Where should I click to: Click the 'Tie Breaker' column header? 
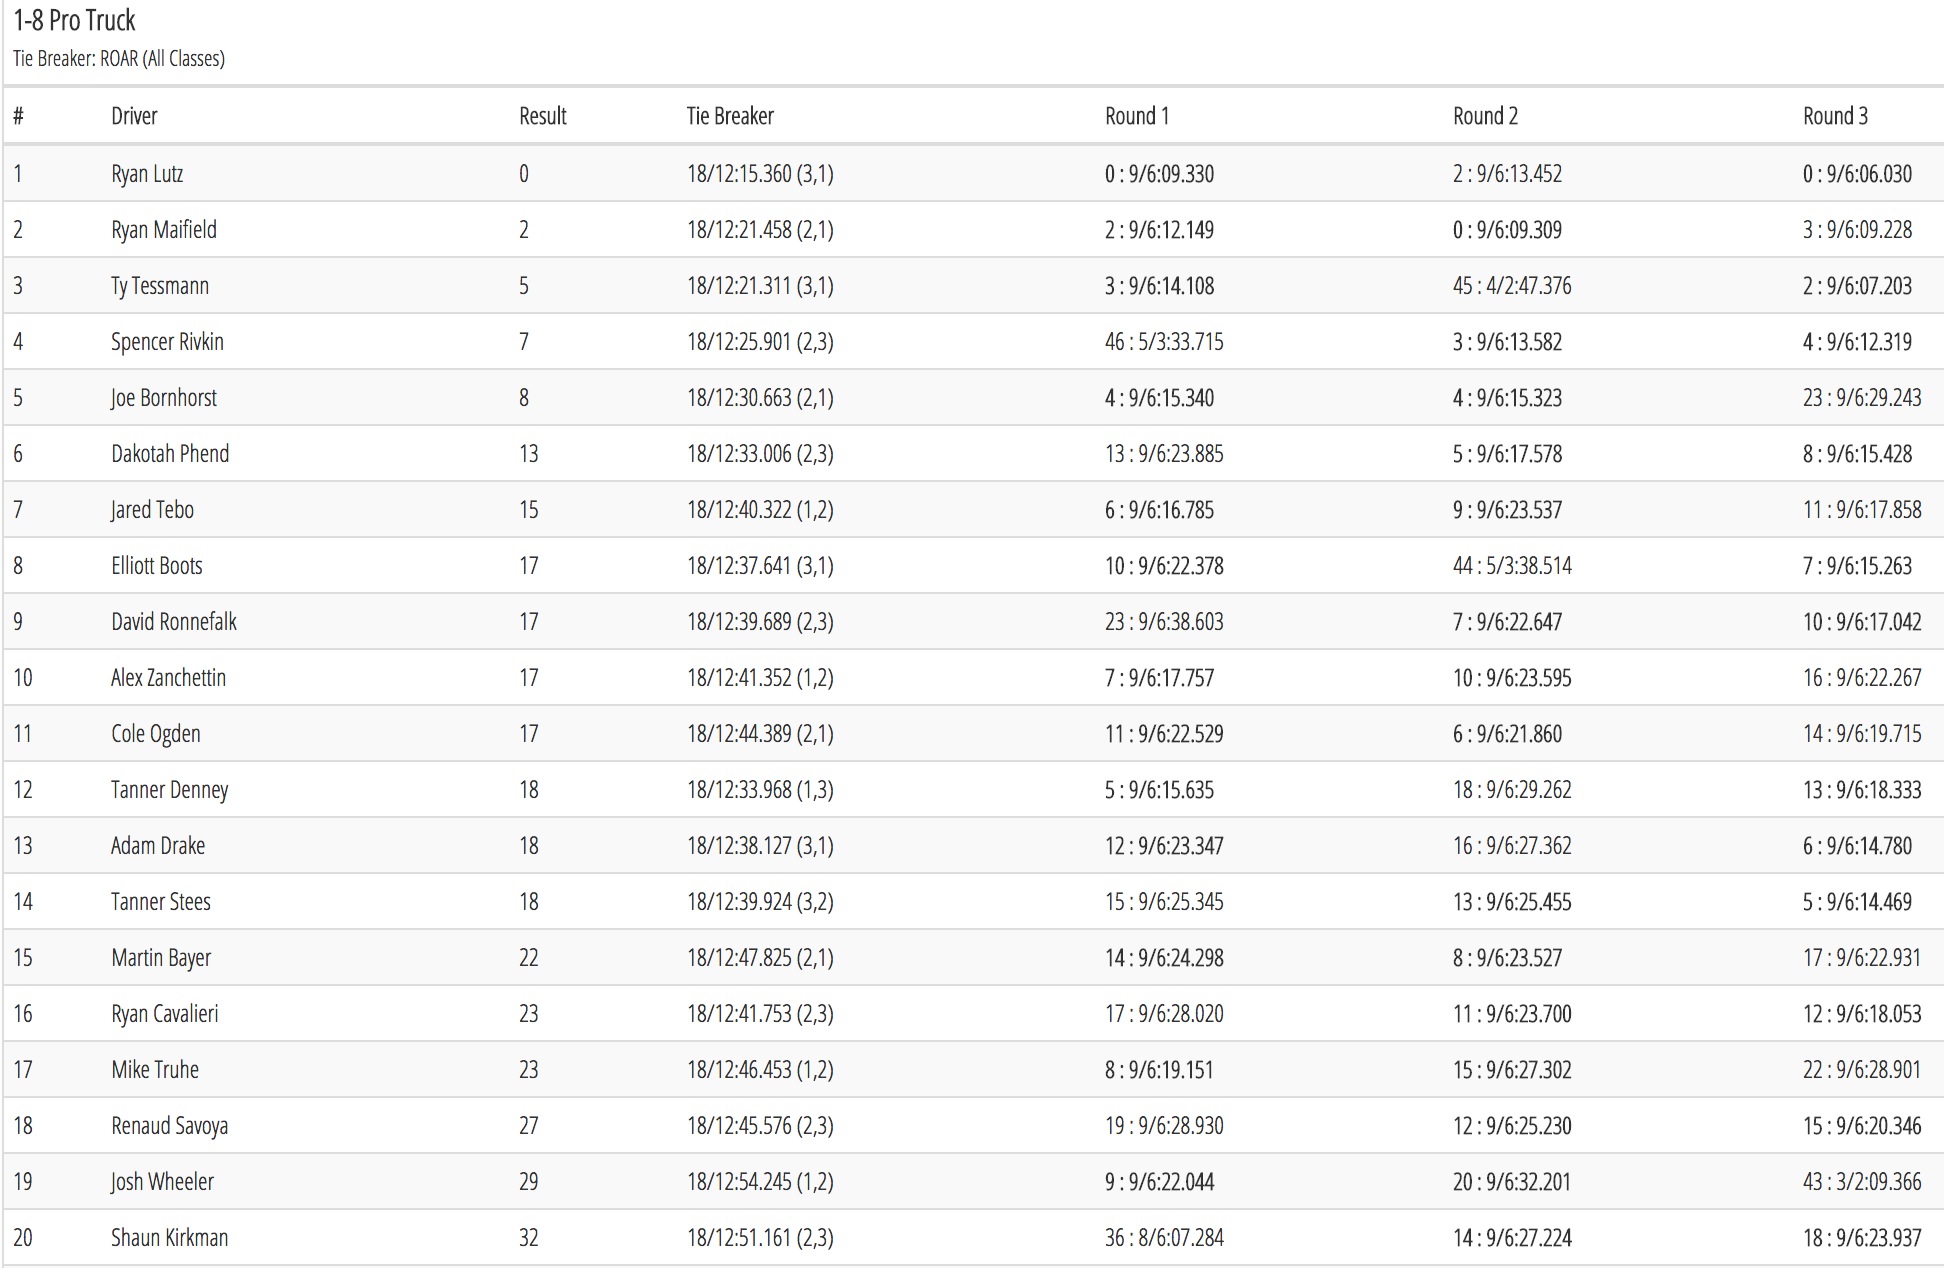(730, 116)
